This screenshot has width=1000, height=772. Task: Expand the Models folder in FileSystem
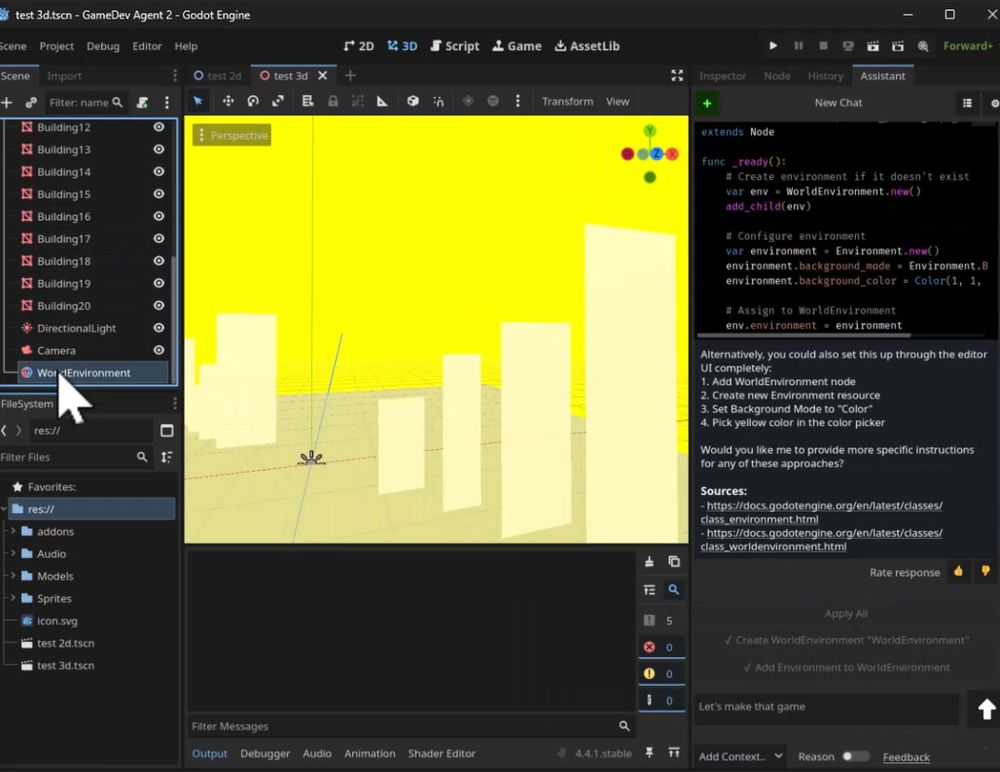coord(13,575)
